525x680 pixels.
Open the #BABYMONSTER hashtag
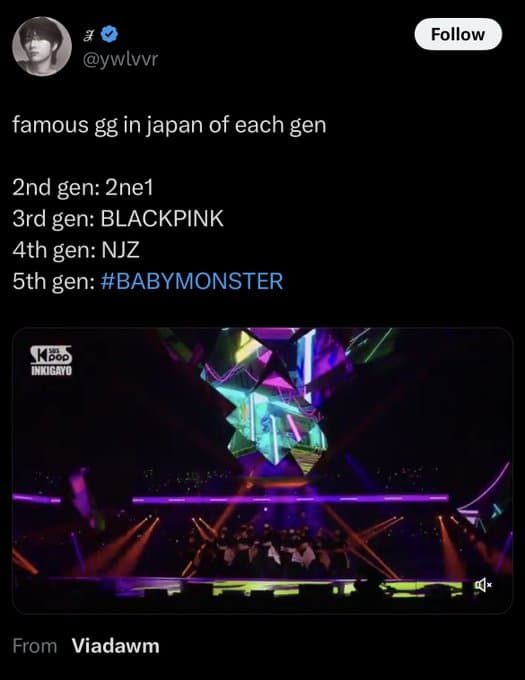click(x=191, y=281)
